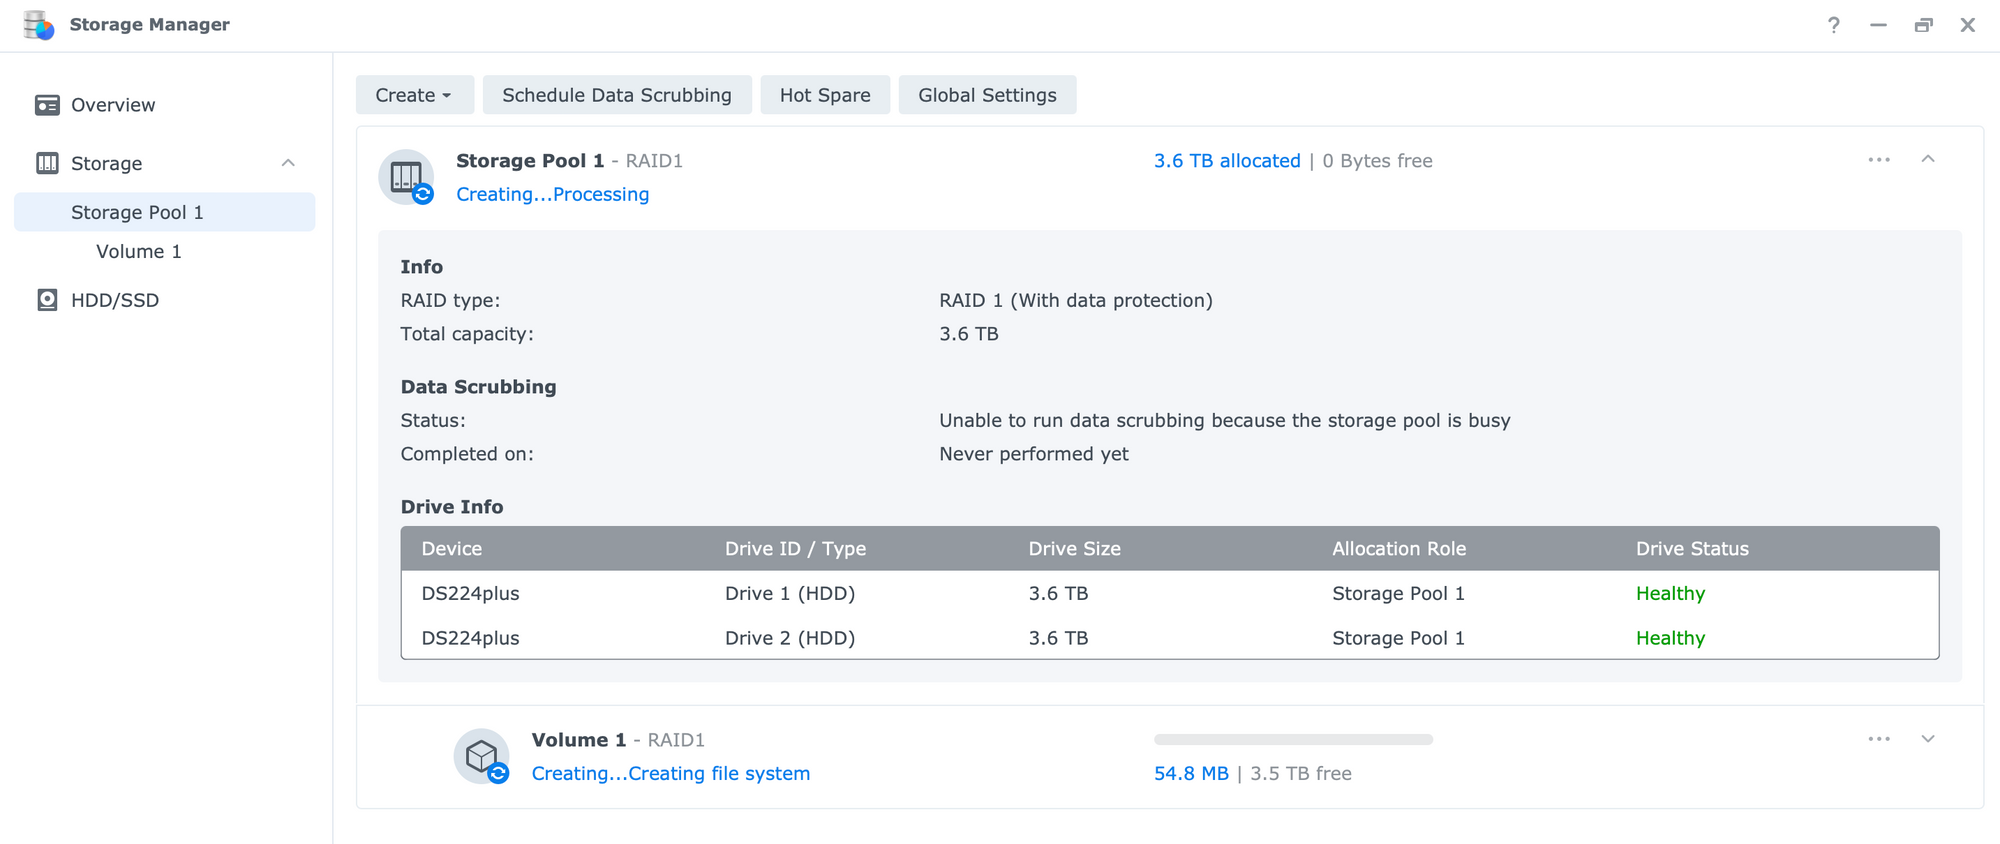
Task: Click the Volume 1 usage progress bar
Action: click(x=1293, y=740)
